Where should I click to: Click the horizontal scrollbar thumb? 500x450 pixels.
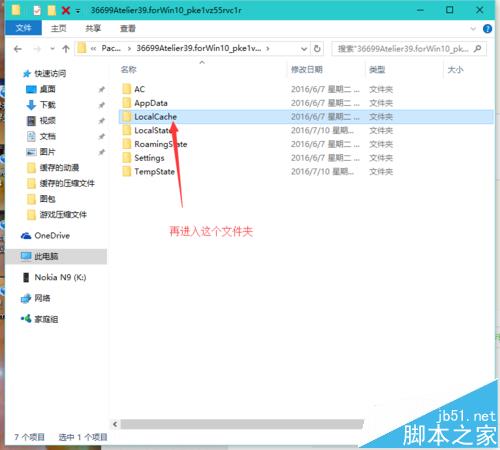(x=242, y=424)
